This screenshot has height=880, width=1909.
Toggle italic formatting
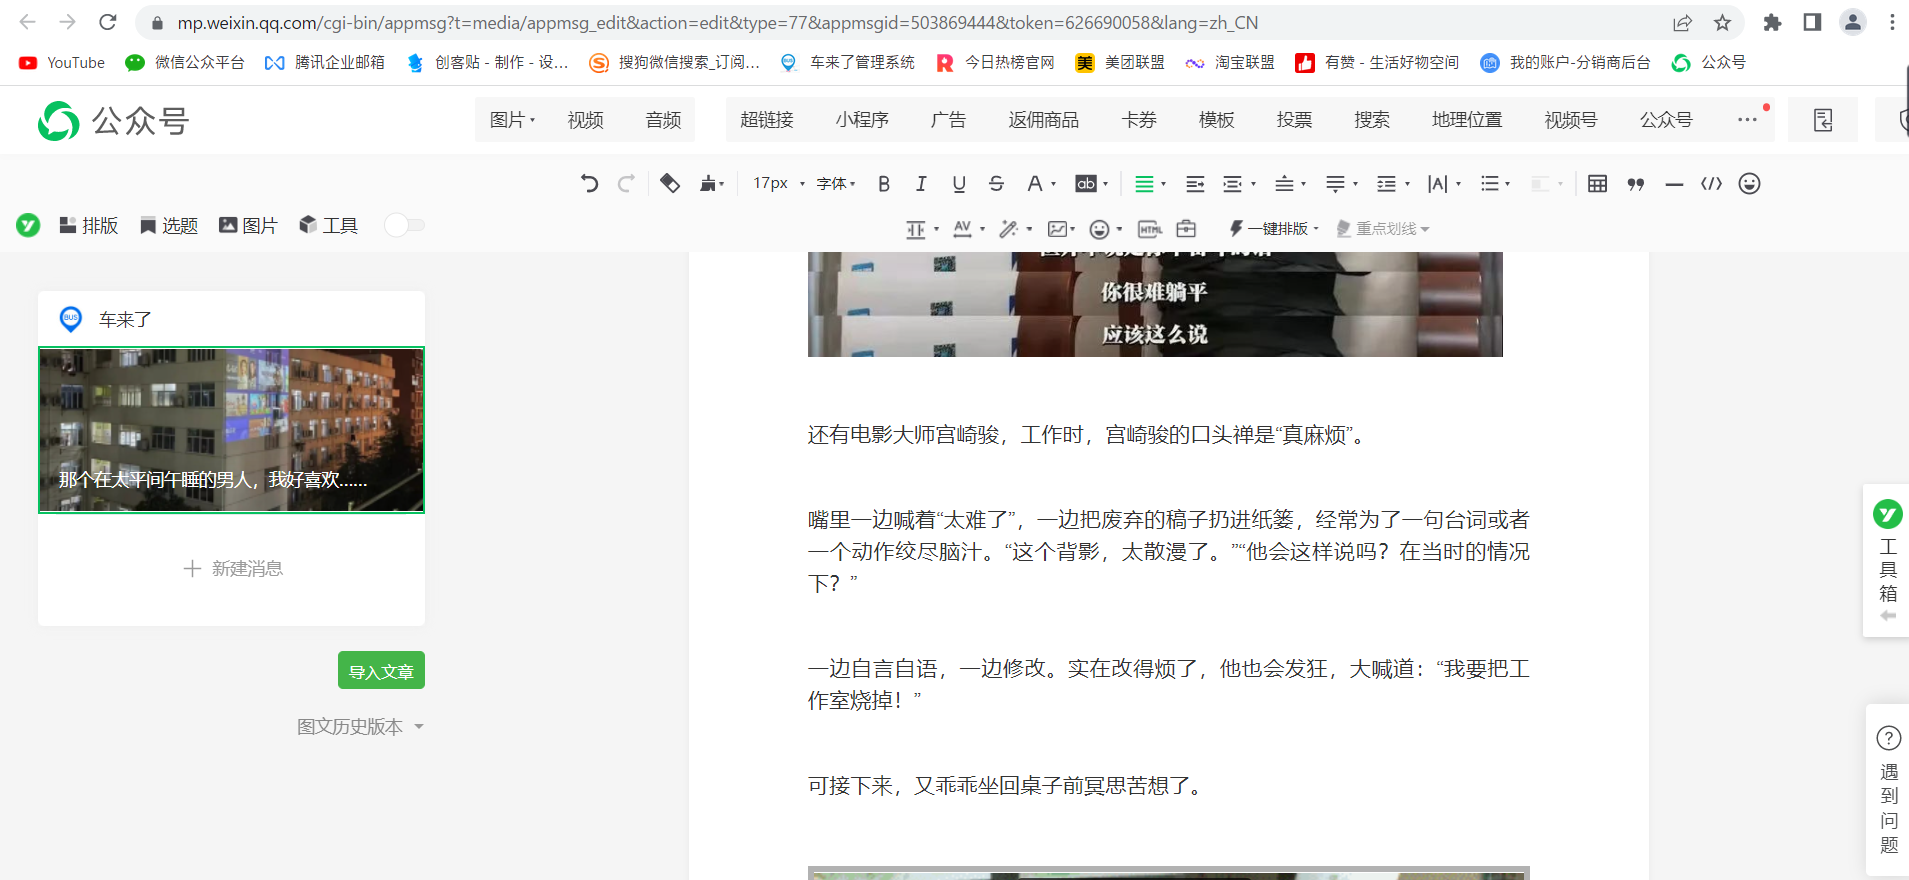pyautogui.click(x=921, y=183)
